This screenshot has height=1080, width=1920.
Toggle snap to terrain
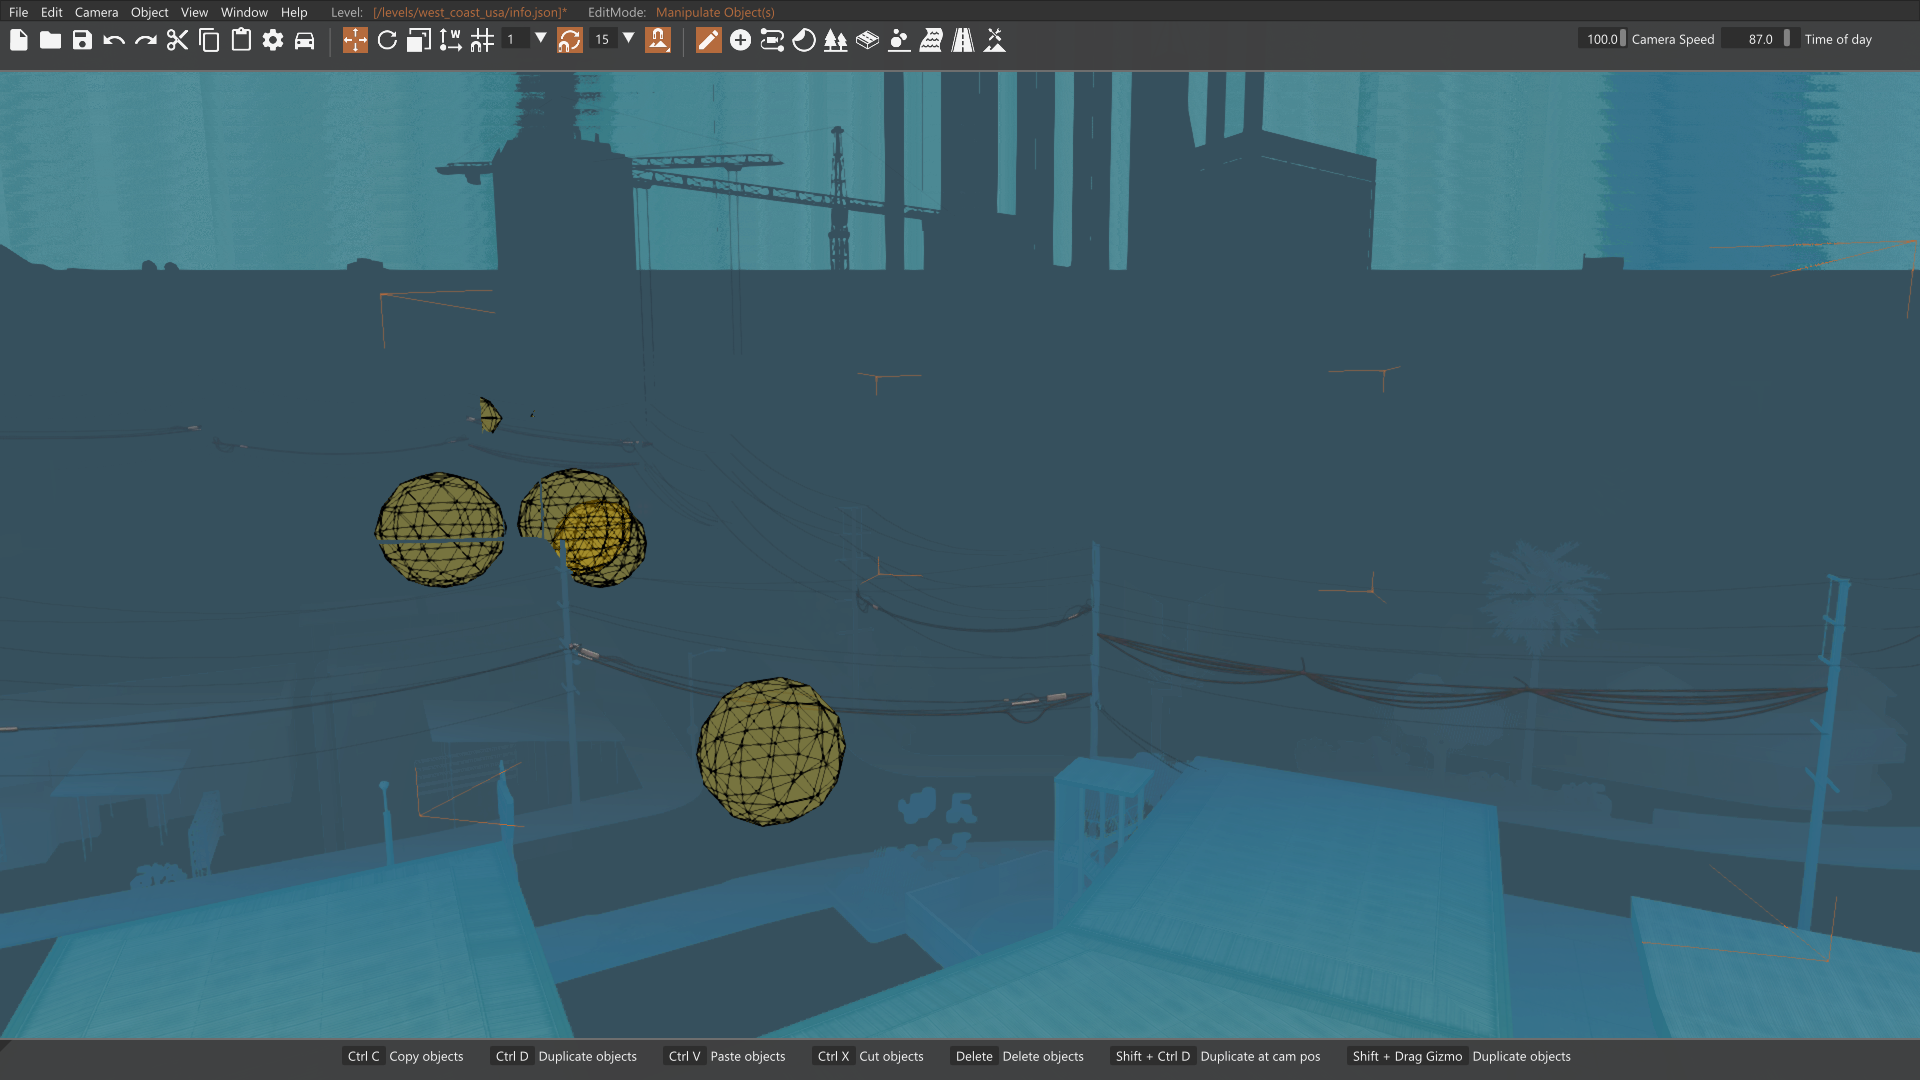(658, 40)
